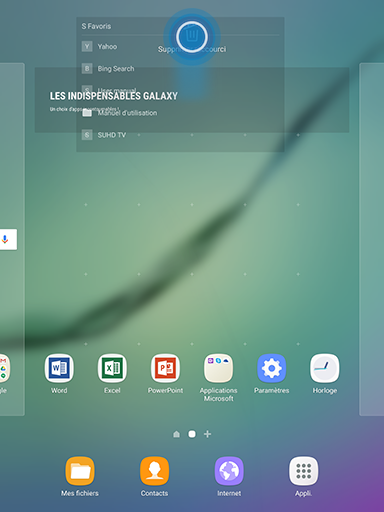Open the PowerPoint app
This screenshot has width=384, height=512.
click(x=165, y=368)
